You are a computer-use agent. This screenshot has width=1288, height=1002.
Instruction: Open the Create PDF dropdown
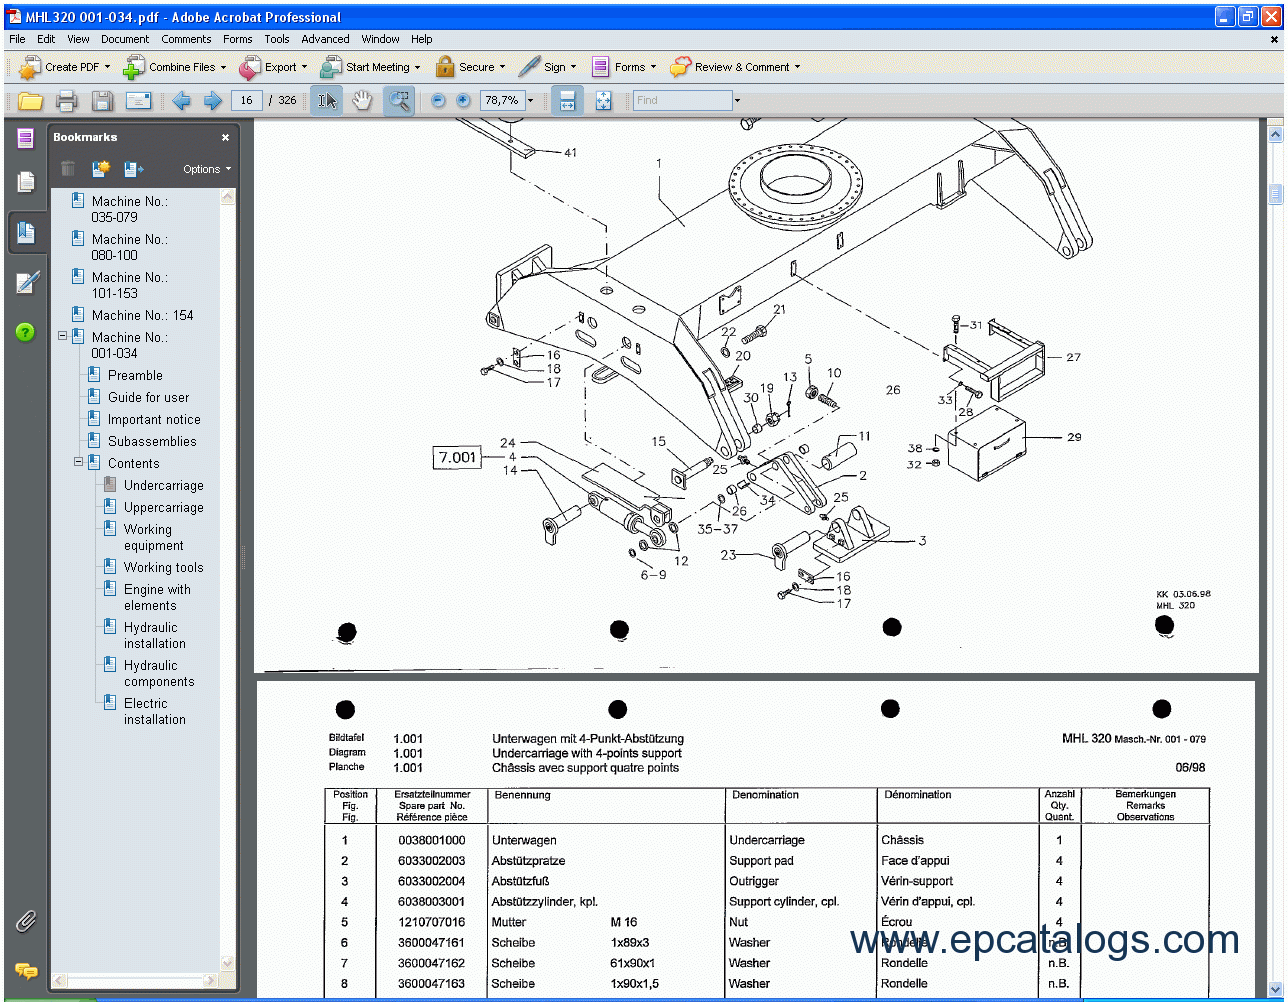(65, 67)
